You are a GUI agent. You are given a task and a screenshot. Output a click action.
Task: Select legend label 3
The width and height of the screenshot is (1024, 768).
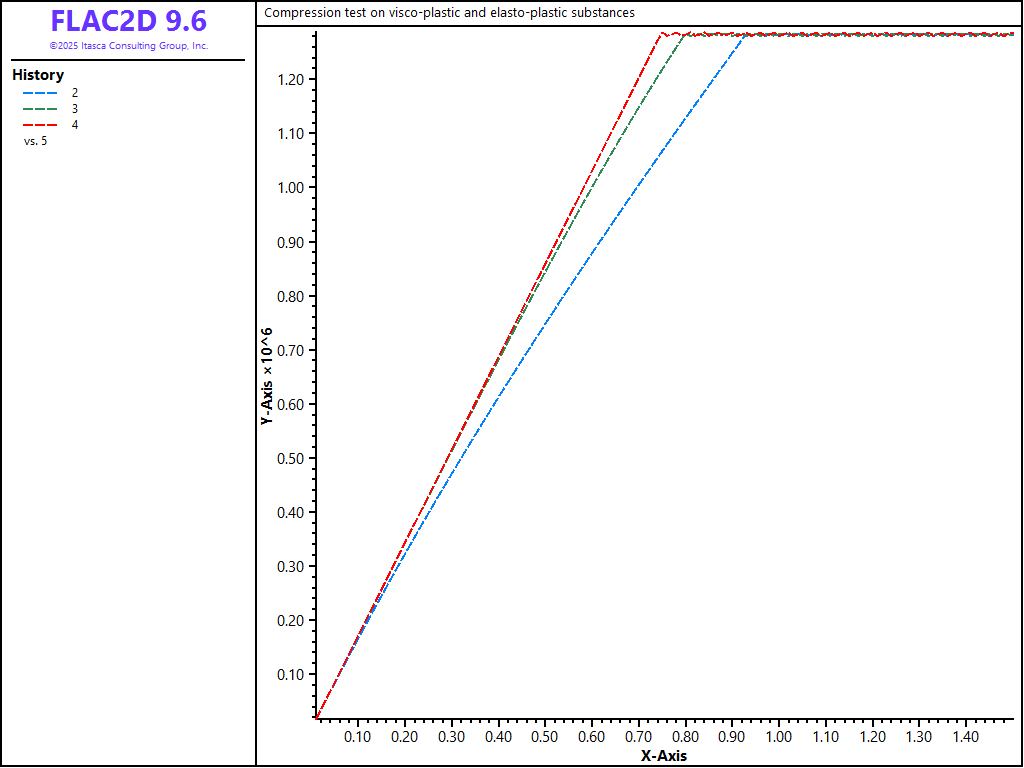pos(75,108)
